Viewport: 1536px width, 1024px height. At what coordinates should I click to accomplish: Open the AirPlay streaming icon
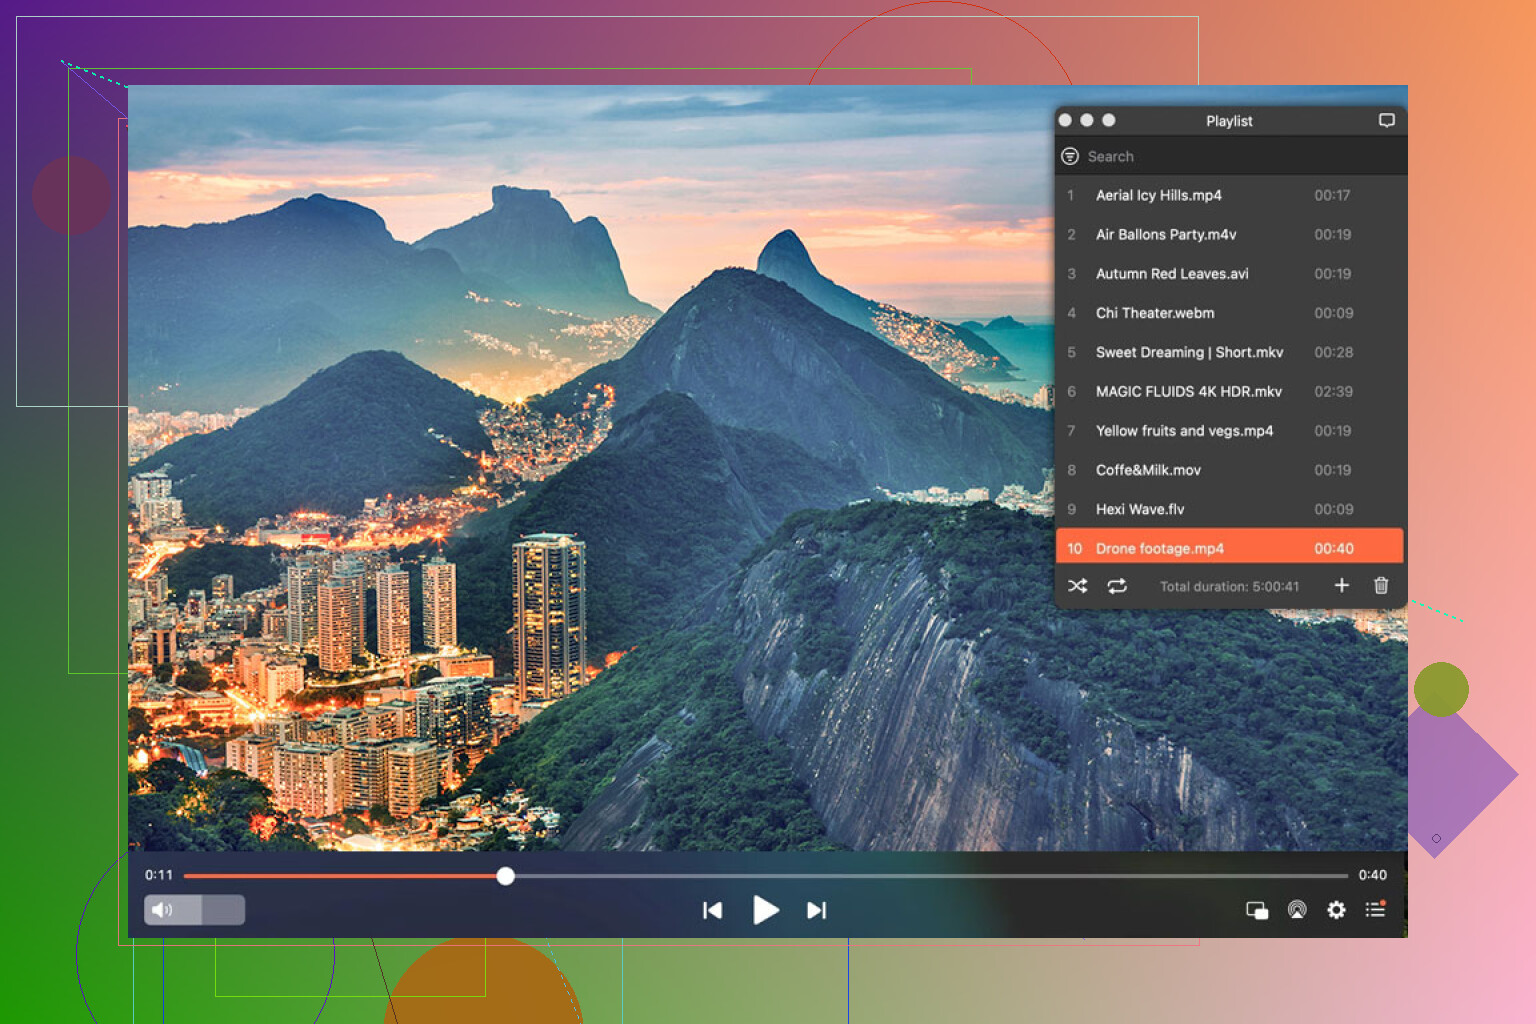click(1297, 910)
